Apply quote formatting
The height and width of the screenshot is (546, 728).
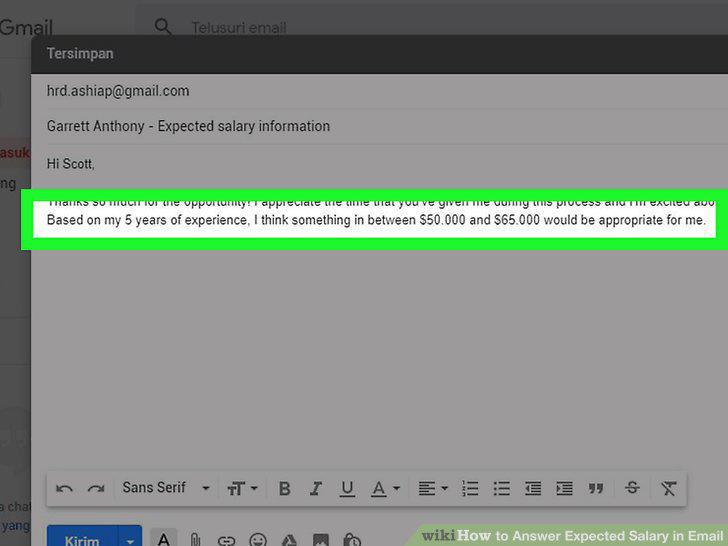596,488
